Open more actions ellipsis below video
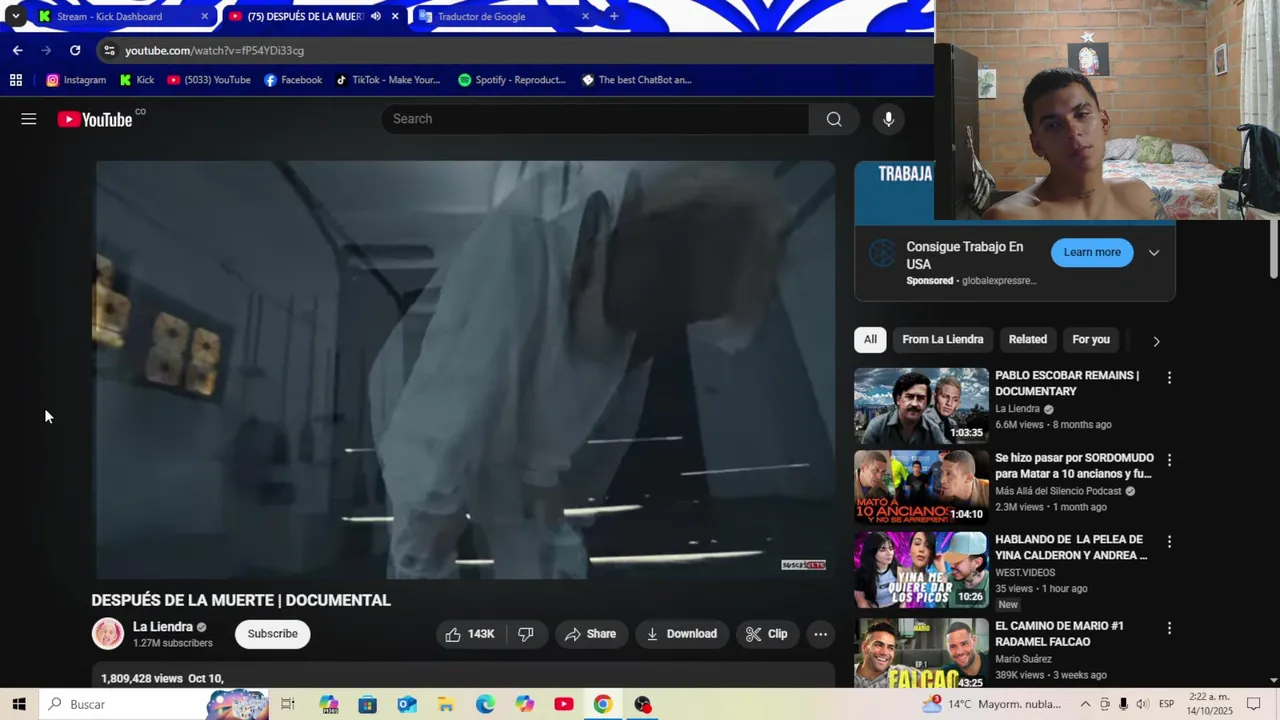 coord(820,634)
